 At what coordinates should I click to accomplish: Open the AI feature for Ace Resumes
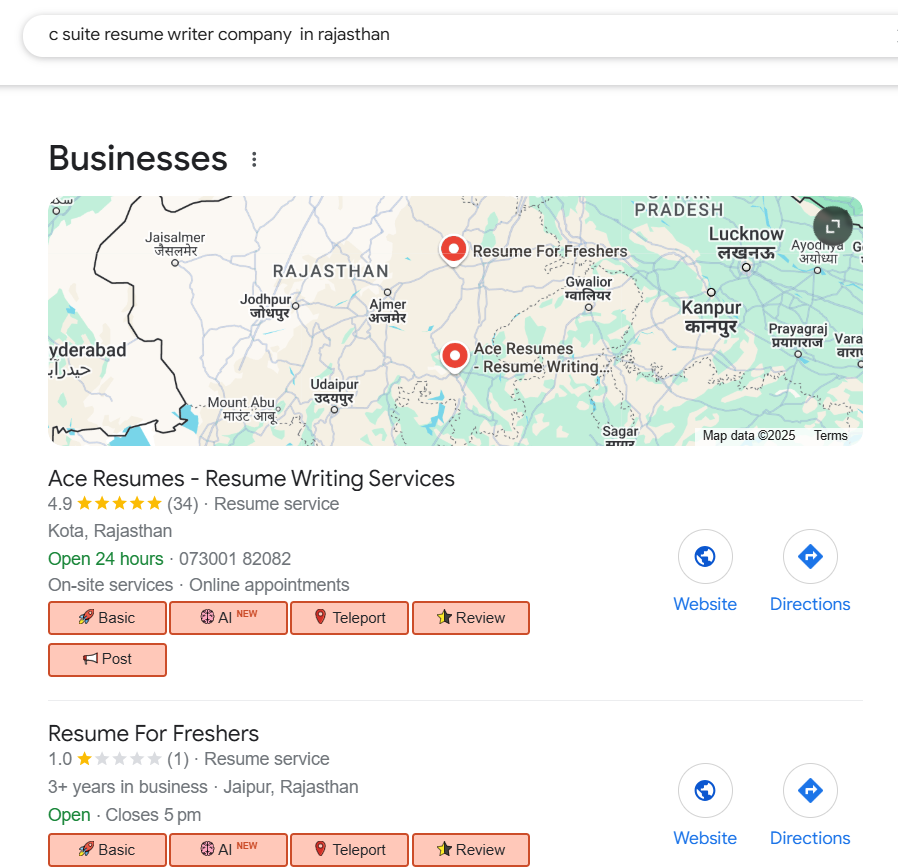pos(228,618)
